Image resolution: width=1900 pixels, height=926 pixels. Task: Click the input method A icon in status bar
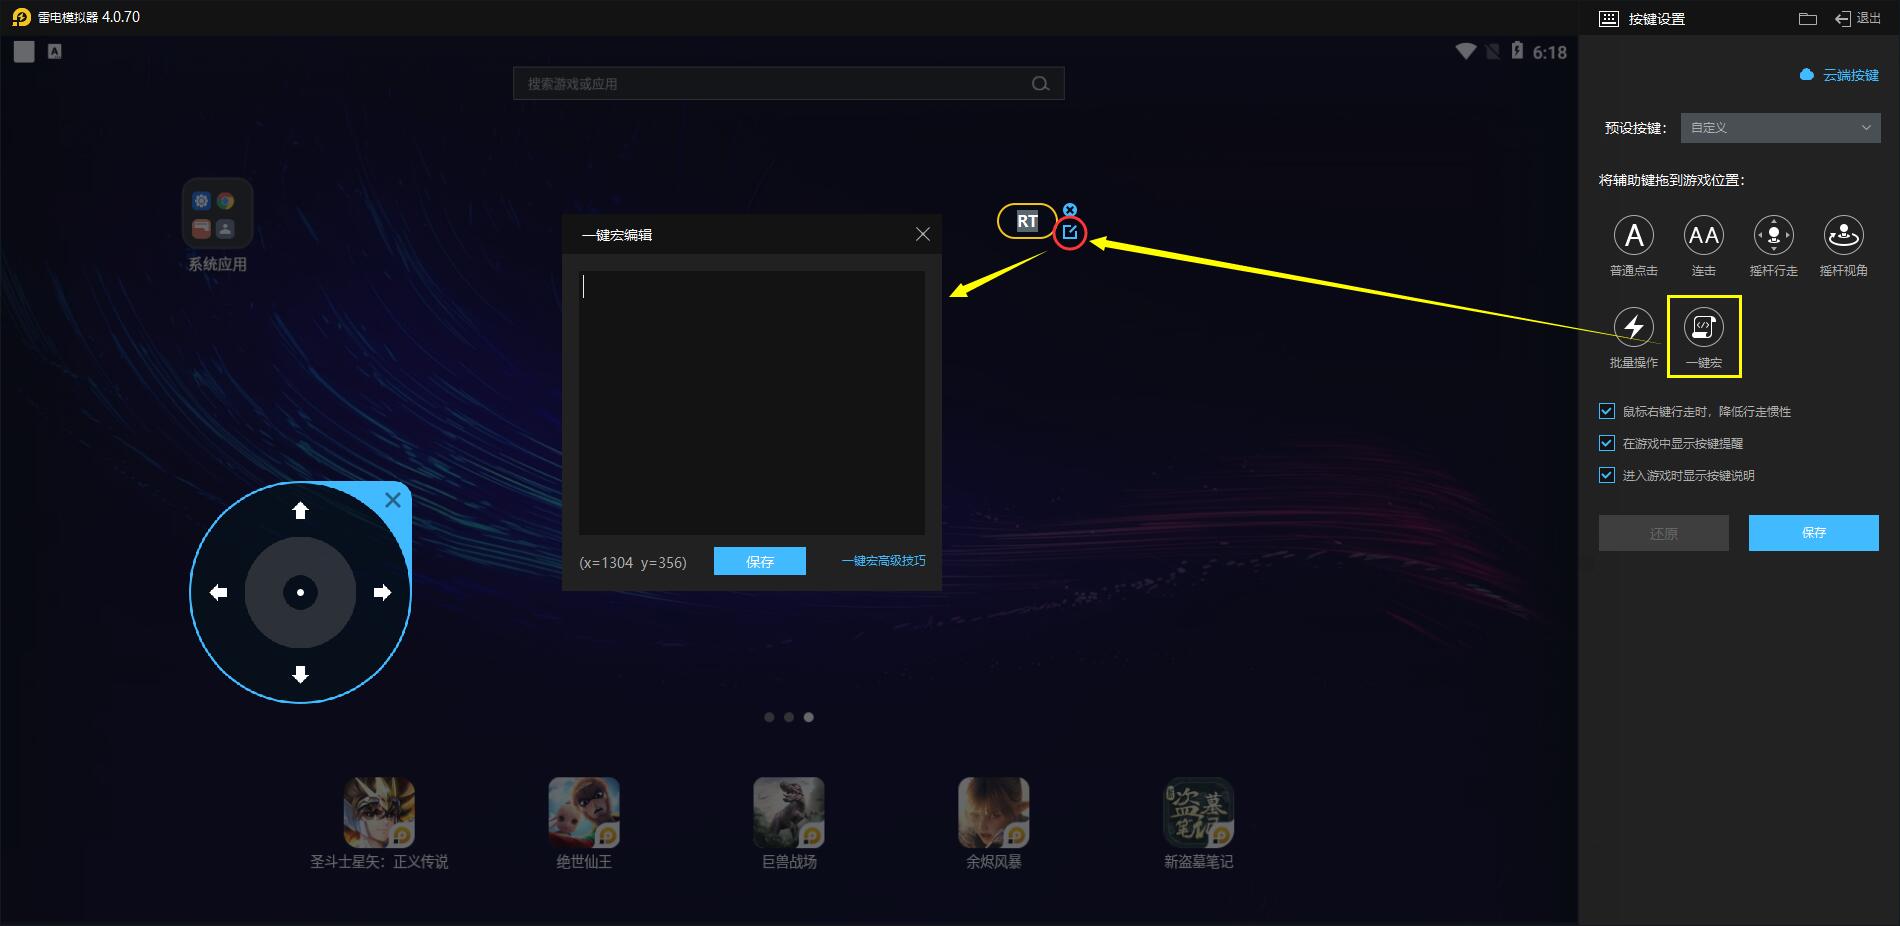[55, 51]
